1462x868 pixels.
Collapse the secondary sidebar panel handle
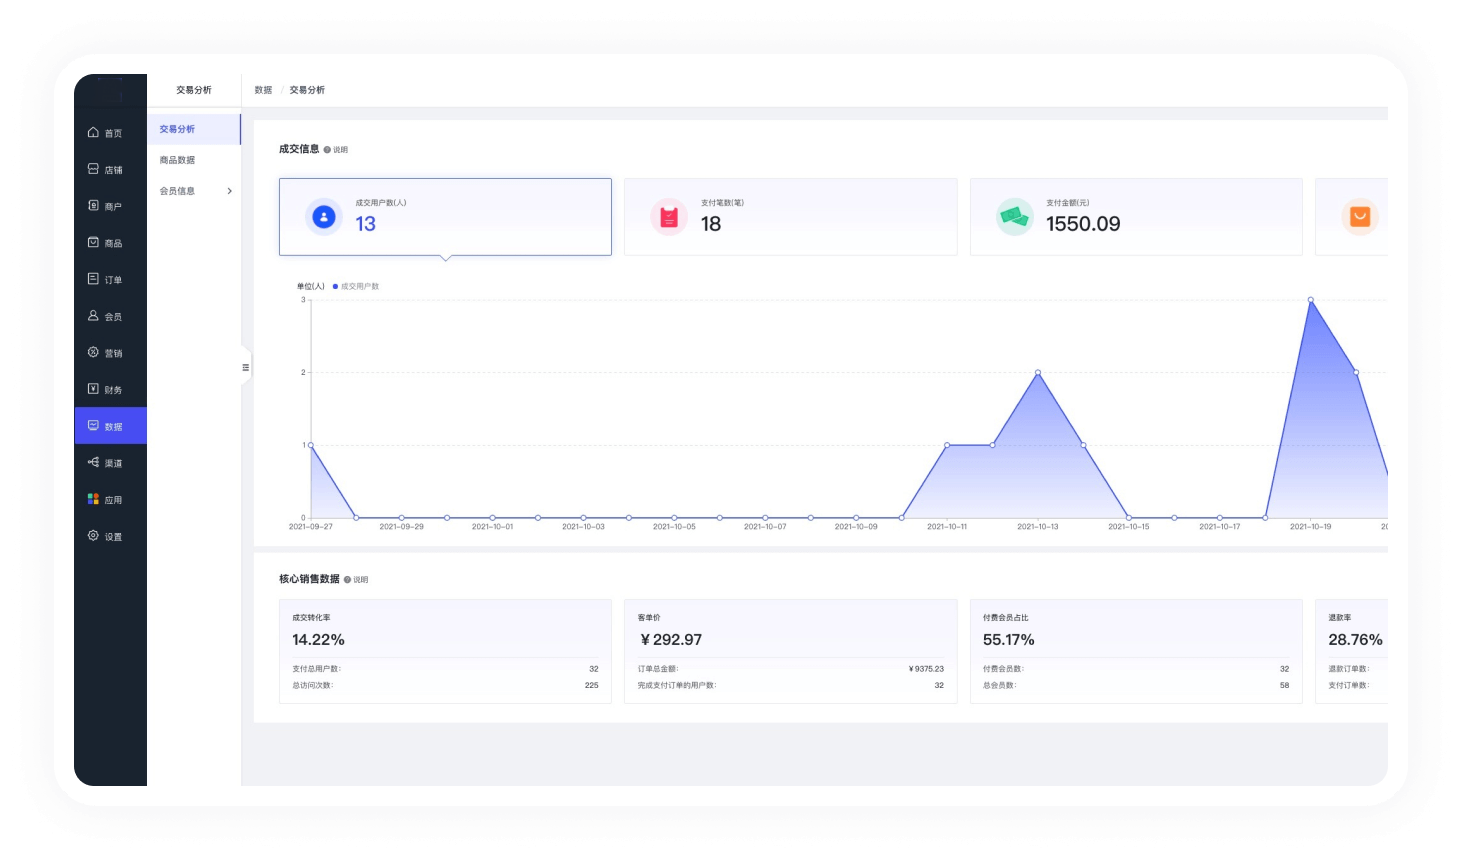coord(245,368)
